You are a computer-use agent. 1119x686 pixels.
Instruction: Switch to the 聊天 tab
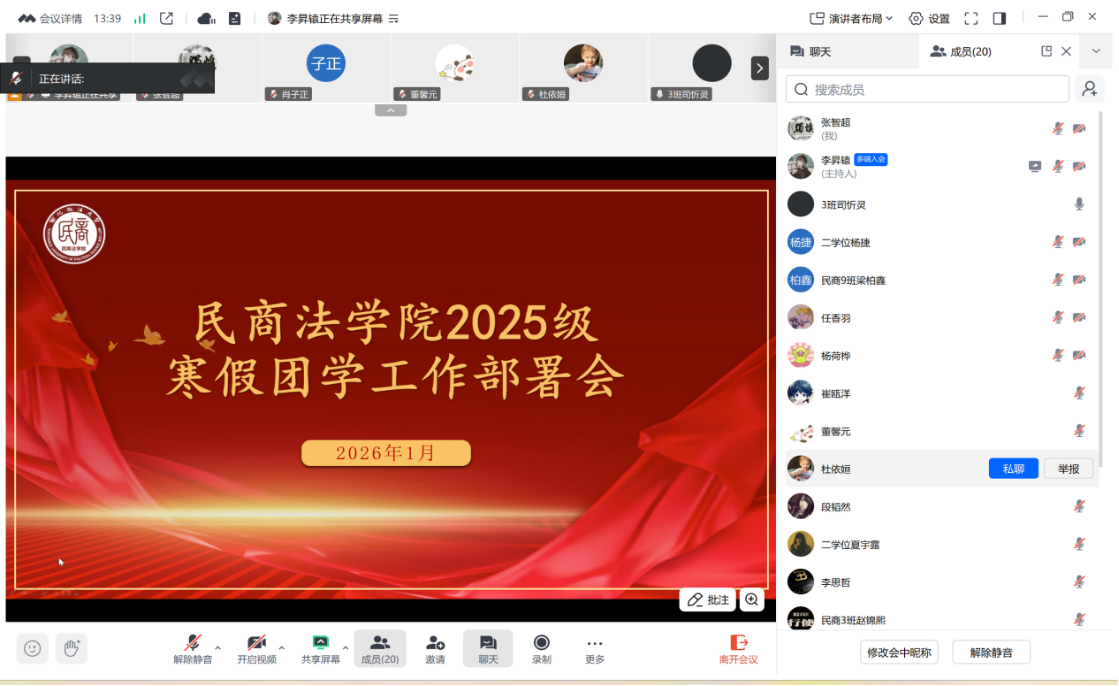[x=811, y=51]
